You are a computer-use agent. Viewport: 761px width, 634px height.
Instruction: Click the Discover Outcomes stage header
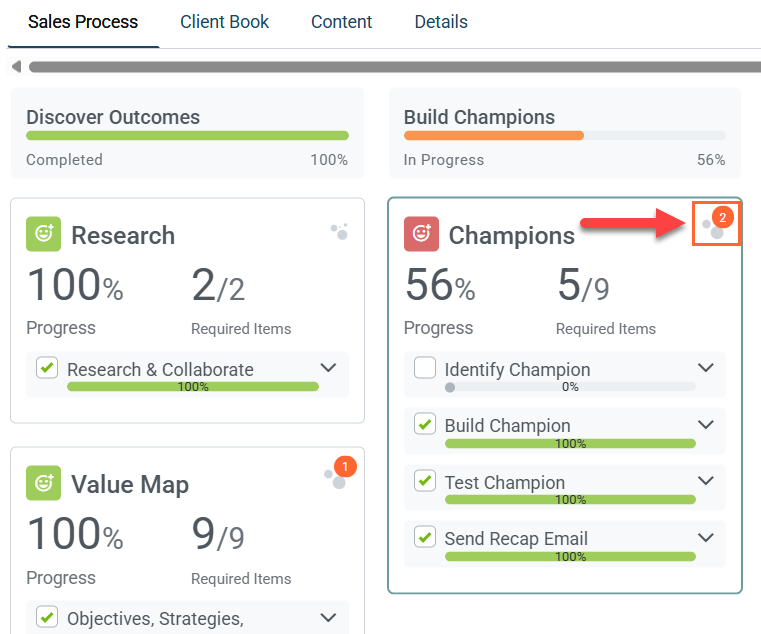coord(113,117)
